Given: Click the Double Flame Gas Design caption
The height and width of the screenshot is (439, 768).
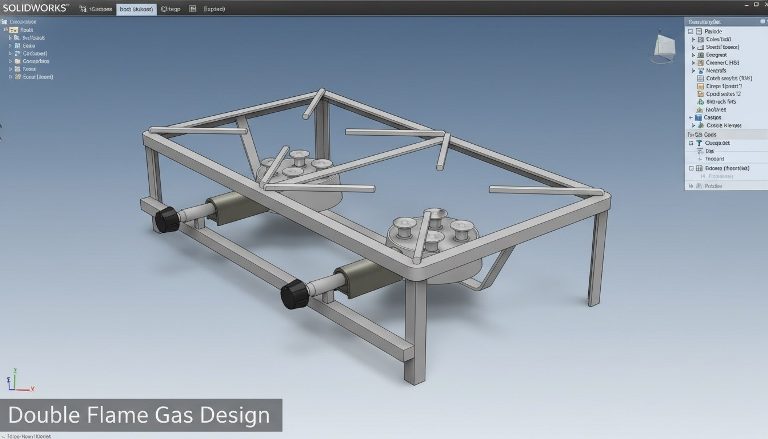Looking at the screenshot, I should [x=139, y=414].
